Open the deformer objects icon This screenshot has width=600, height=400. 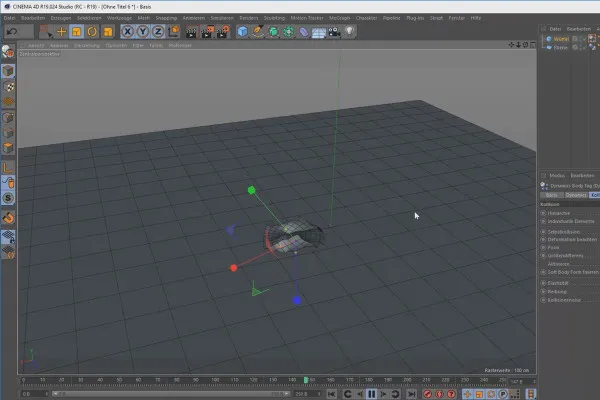pos(304,32)
